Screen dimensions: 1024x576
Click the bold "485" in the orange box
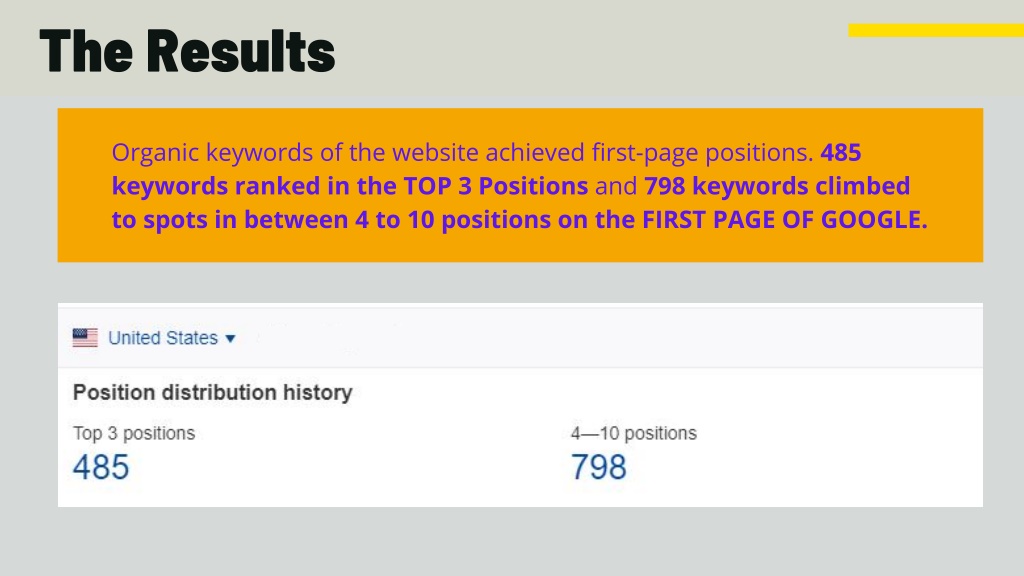pos(841,152)
